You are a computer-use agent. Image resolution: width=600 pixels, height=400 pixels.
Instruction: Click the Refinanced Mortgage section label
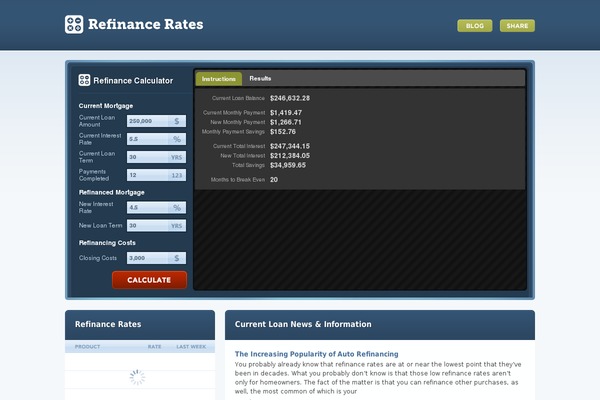click(111, 192)
